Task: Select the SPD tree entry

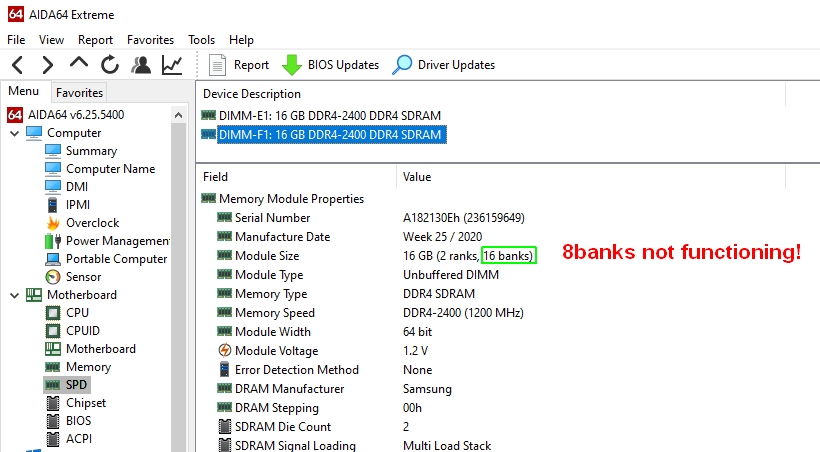Action: click(x=76, y=385)
